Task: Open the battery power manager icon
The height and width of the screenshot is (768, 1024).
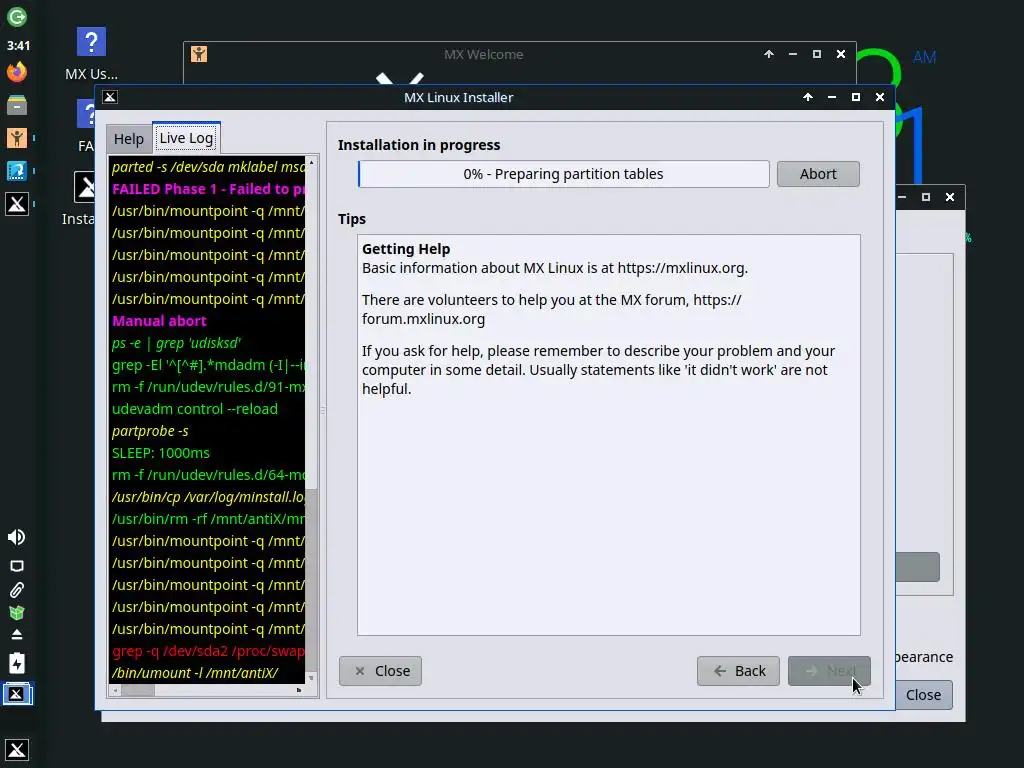Action: tap(17, 663)
